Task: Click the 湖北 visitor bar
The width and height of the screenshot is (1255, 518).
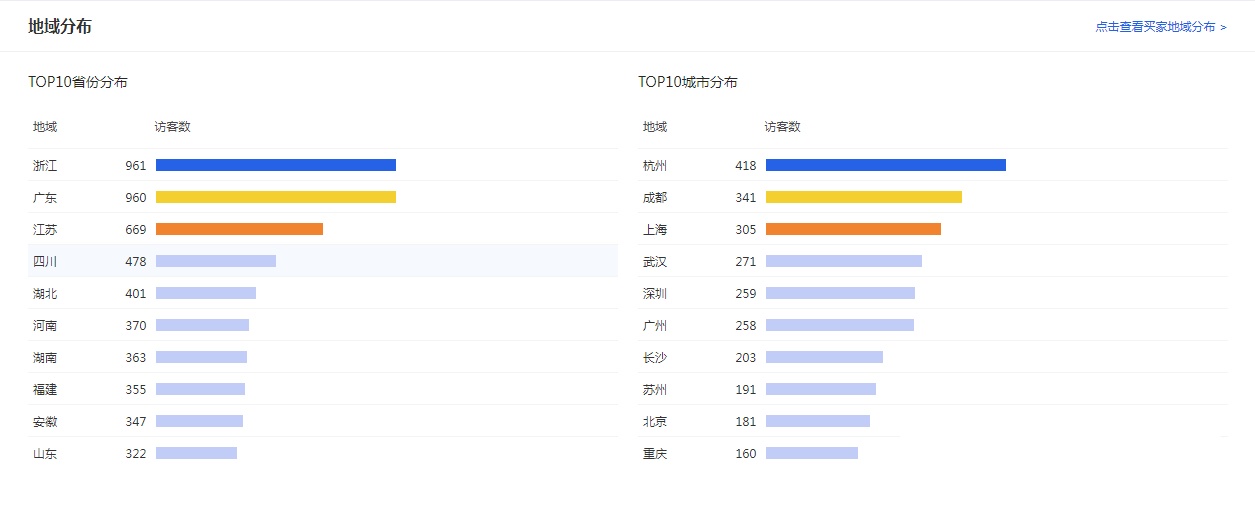Action: (x=206, y=293)
